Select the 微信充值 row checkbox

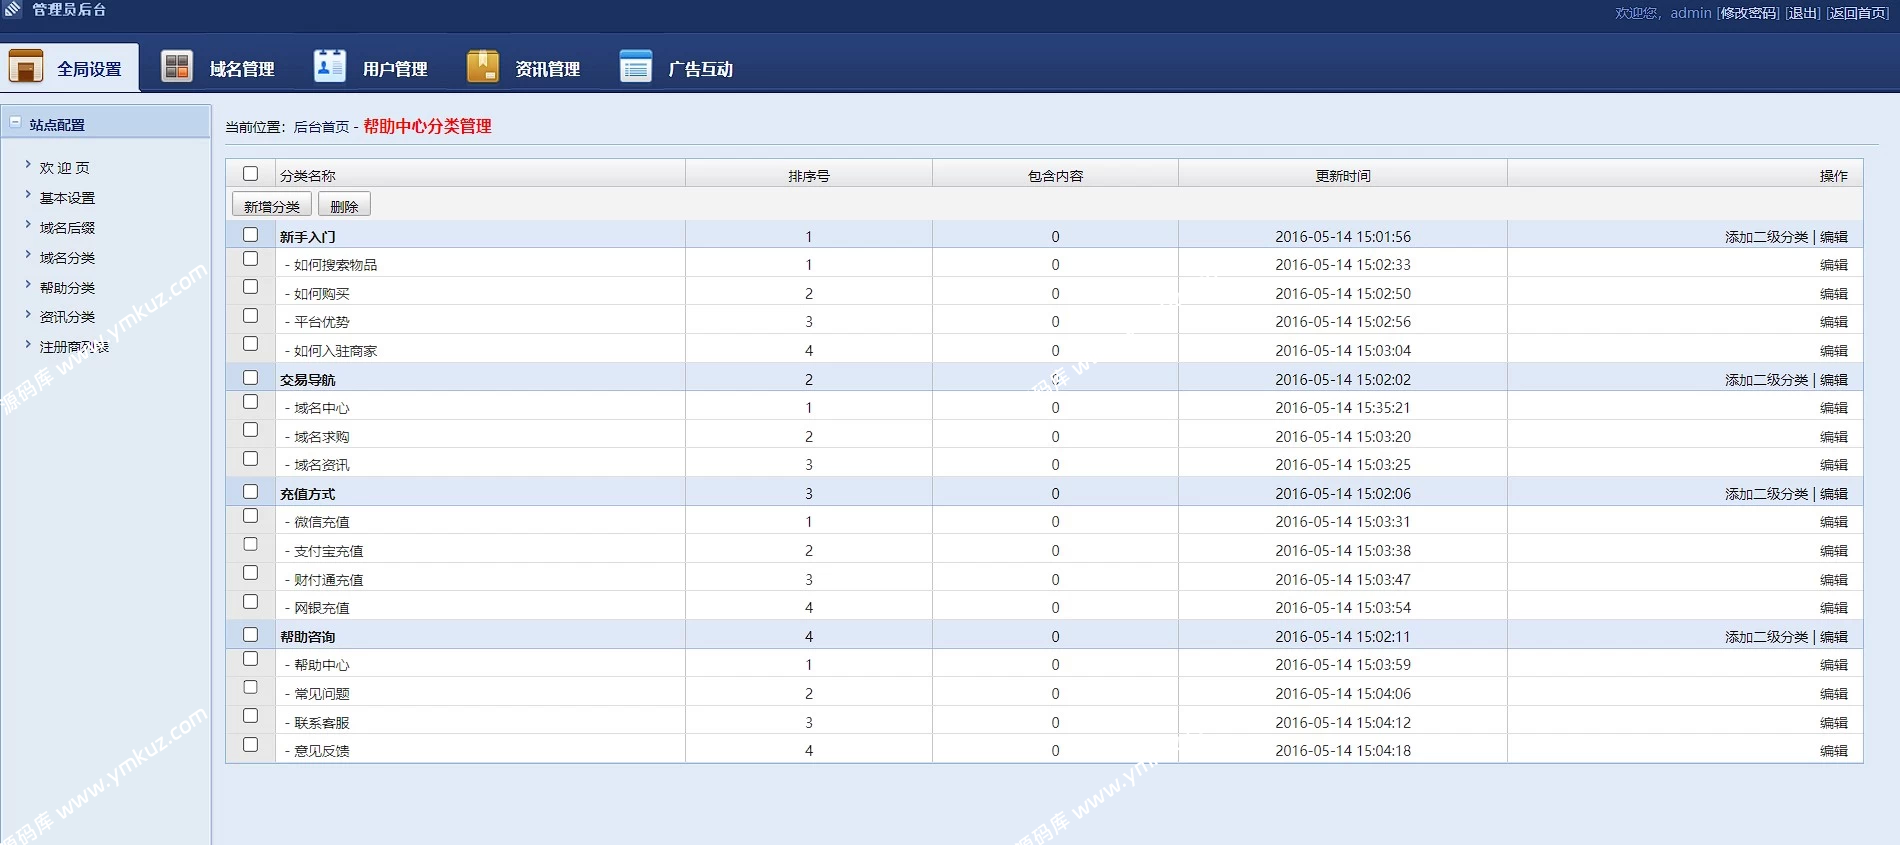tap(250, 516)
